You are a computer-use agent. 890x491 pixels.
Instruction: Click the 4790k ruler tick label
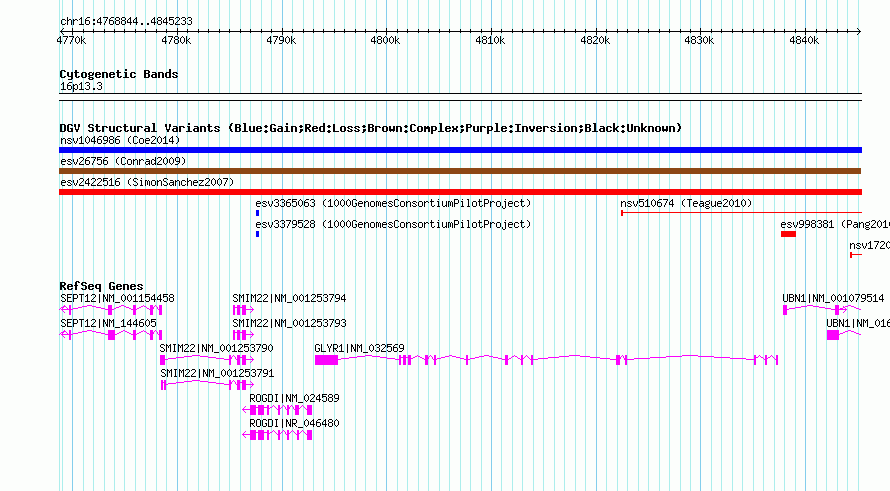pos(281,40)
